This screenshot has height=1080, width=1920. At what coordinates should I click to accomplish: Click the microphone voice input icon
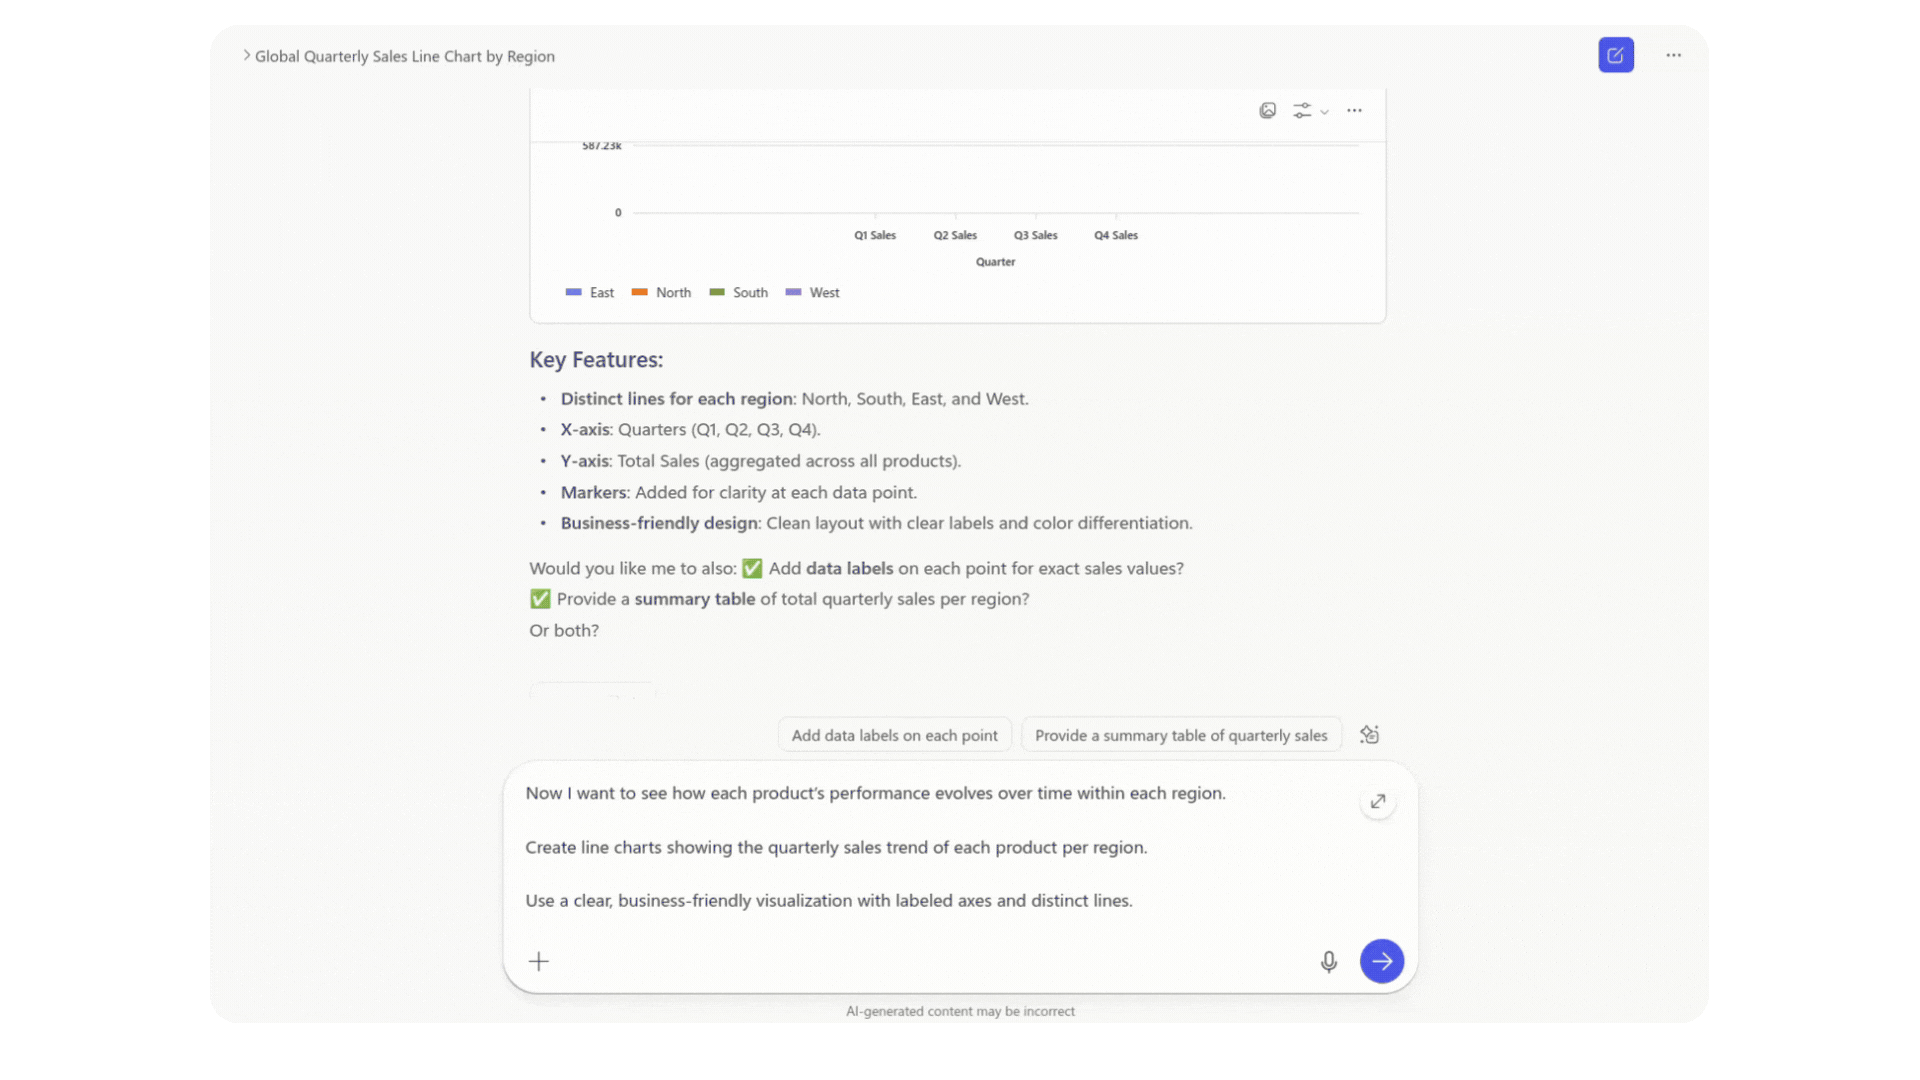click(x=1328, y=961)
